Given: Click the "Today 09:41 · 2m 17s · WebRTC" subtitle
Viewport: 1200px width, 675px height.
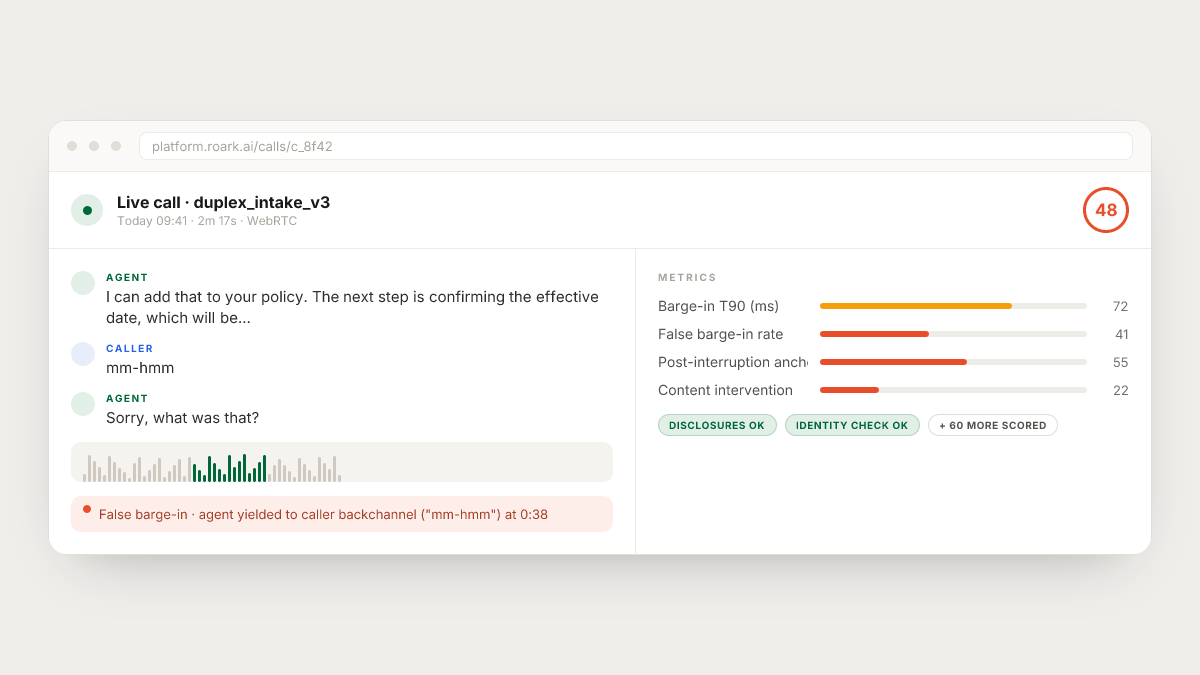Looking at the screenshot, I should (x=207, y=221).
